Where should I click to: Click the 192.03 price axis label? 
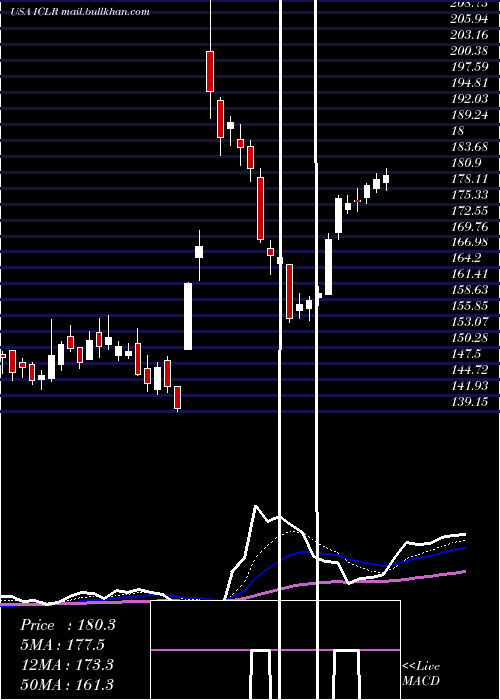(x=469, y=99)
